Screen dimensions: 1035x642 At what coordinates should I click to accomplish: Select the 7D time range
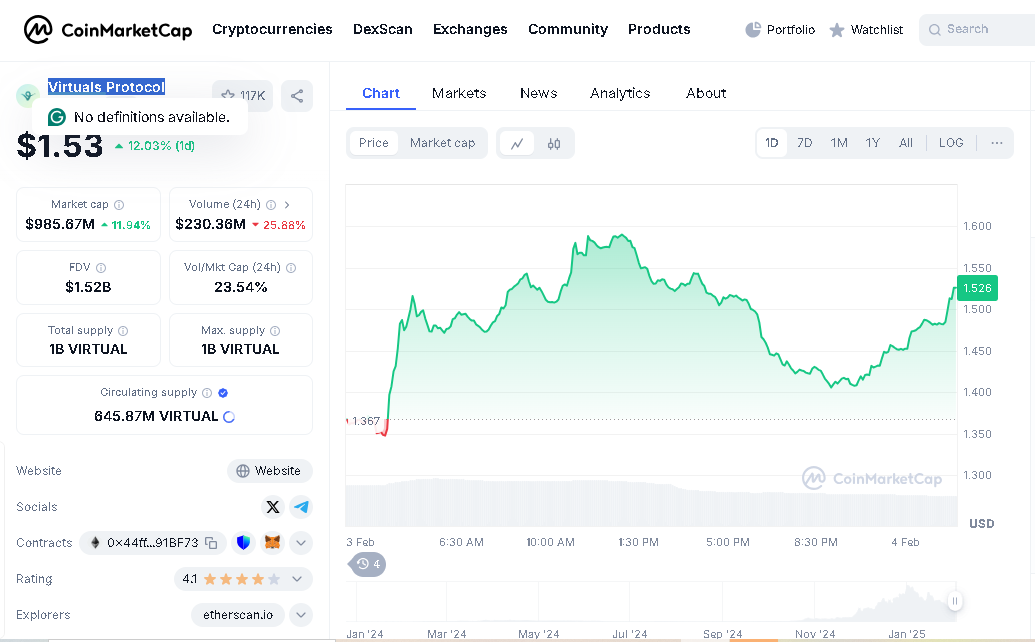coord(805,143)
